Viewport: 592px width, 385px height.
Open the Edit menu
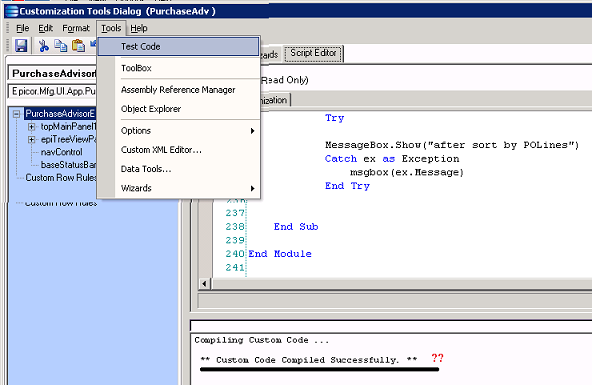[x=46, y=28]
